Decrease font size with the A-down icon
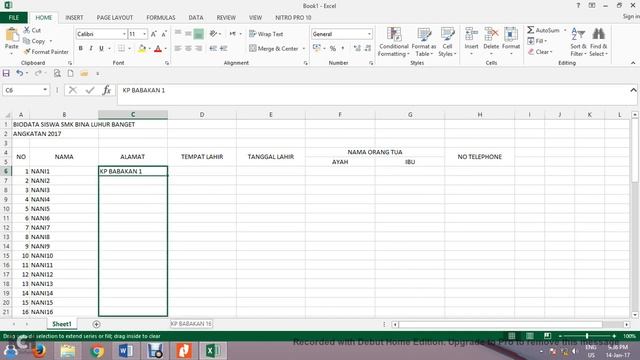 click(164, 34)
